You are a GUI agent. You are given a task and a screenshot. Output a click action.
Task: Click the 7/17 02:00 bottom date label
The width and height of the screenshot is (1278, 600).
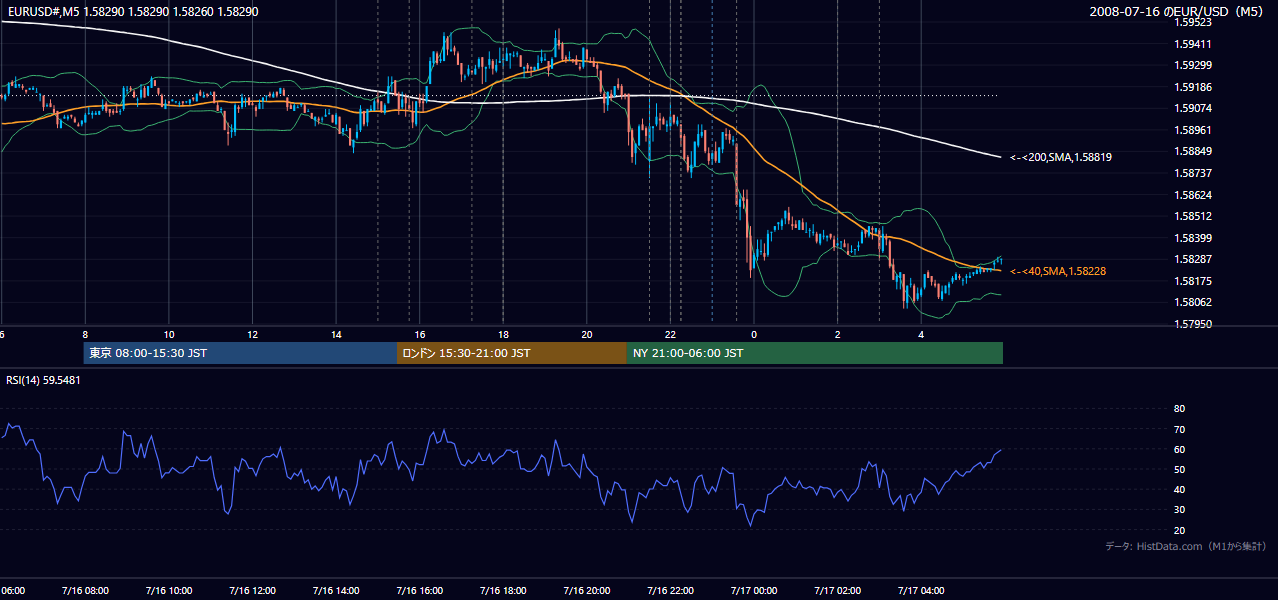pyautogui.click(x=837, y=591)
